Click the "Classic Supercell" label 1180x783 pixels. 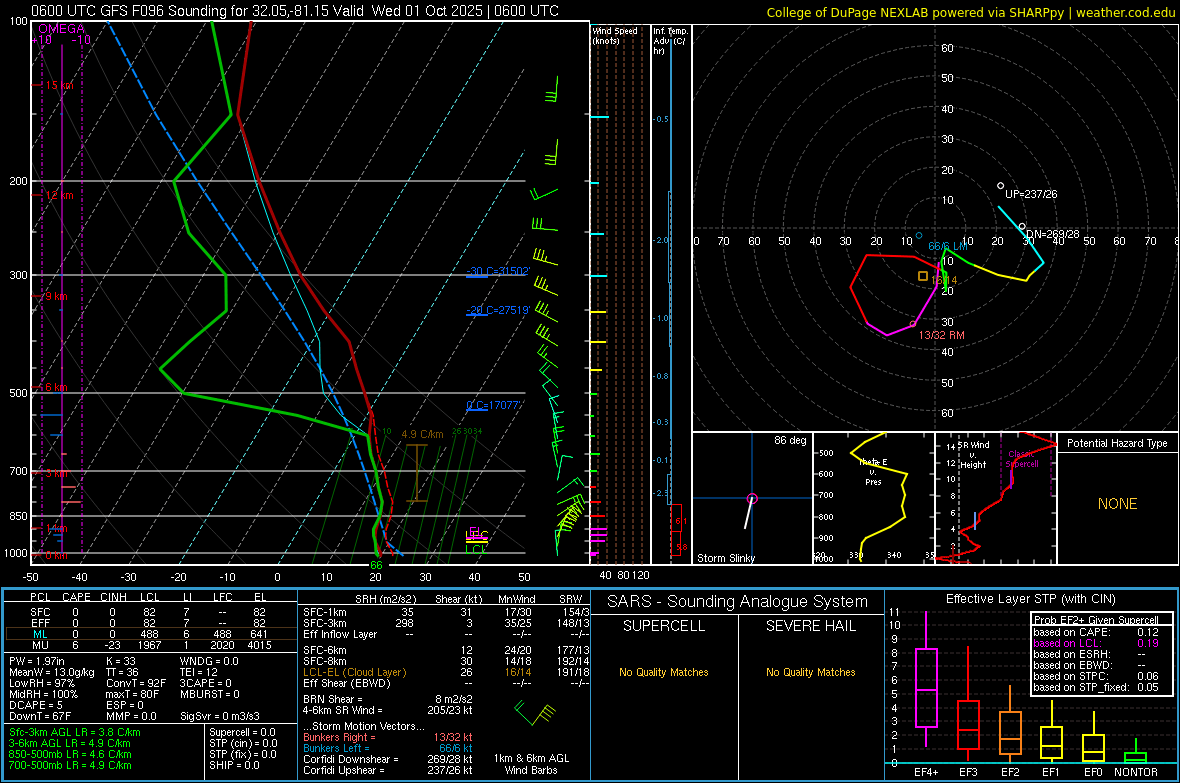1021,459
